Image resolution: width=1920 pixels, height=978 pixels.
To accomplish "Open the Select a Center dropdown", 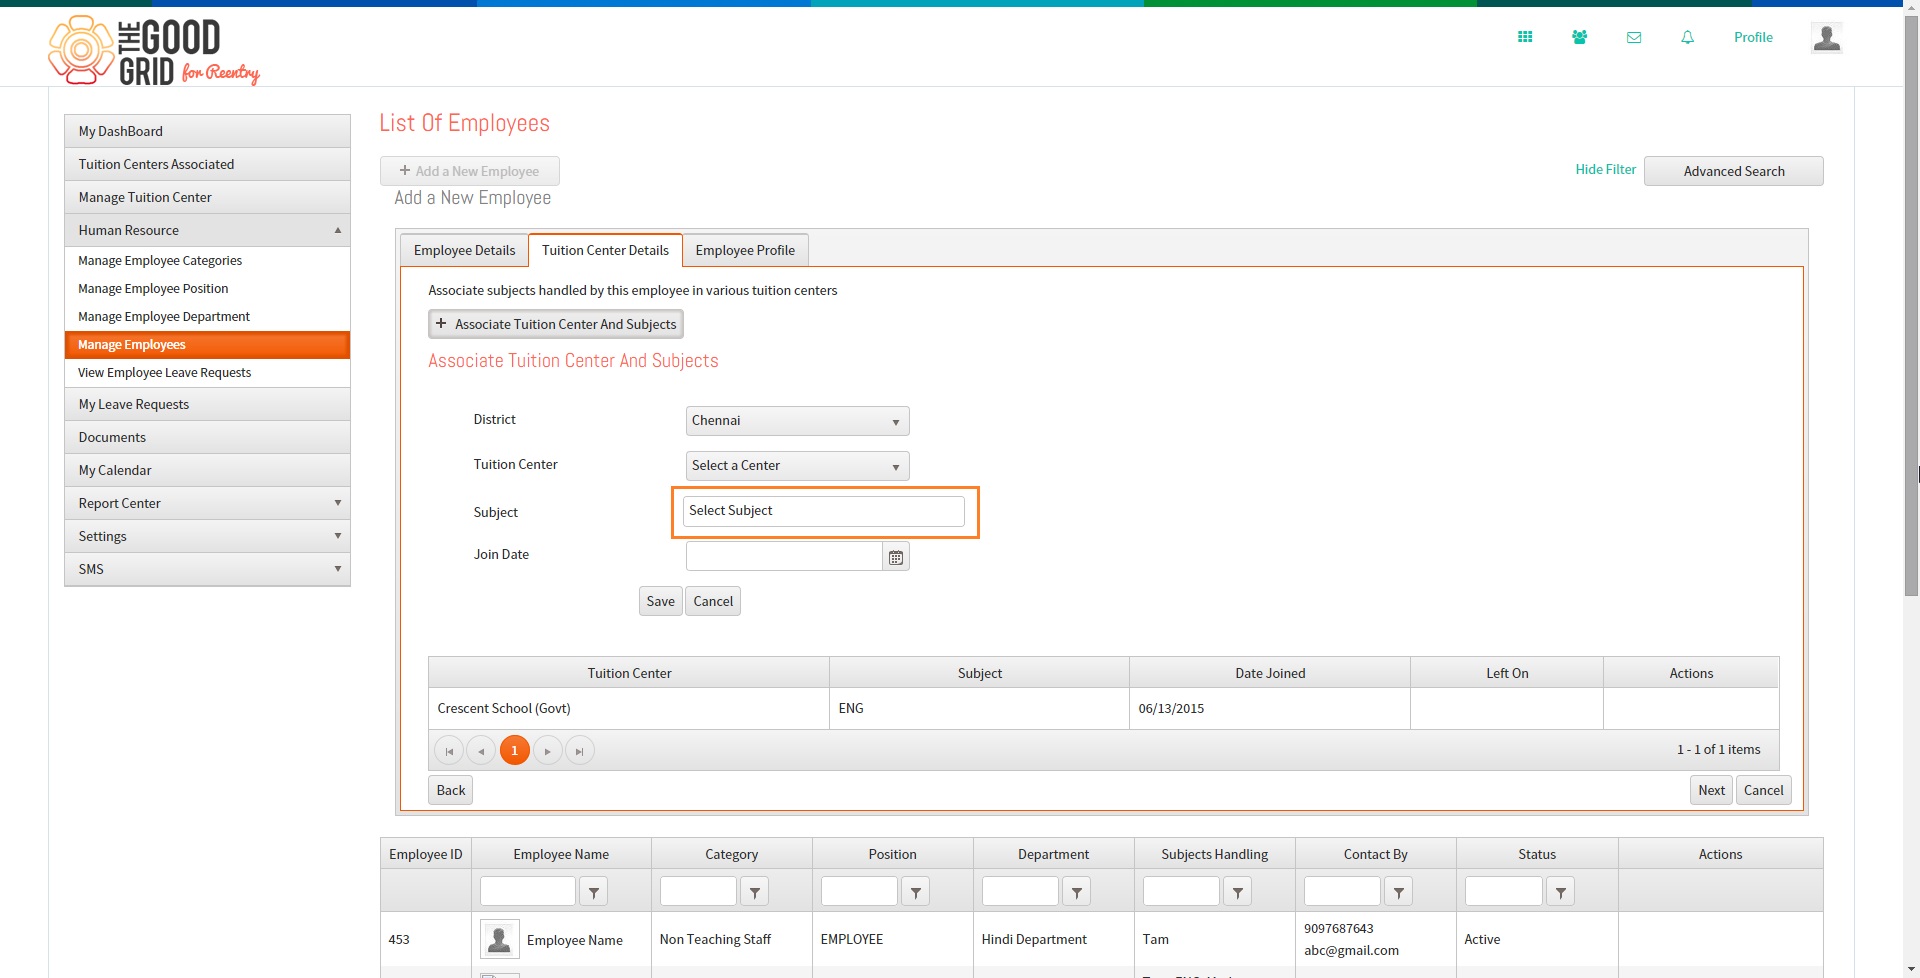I will [798, 466].
